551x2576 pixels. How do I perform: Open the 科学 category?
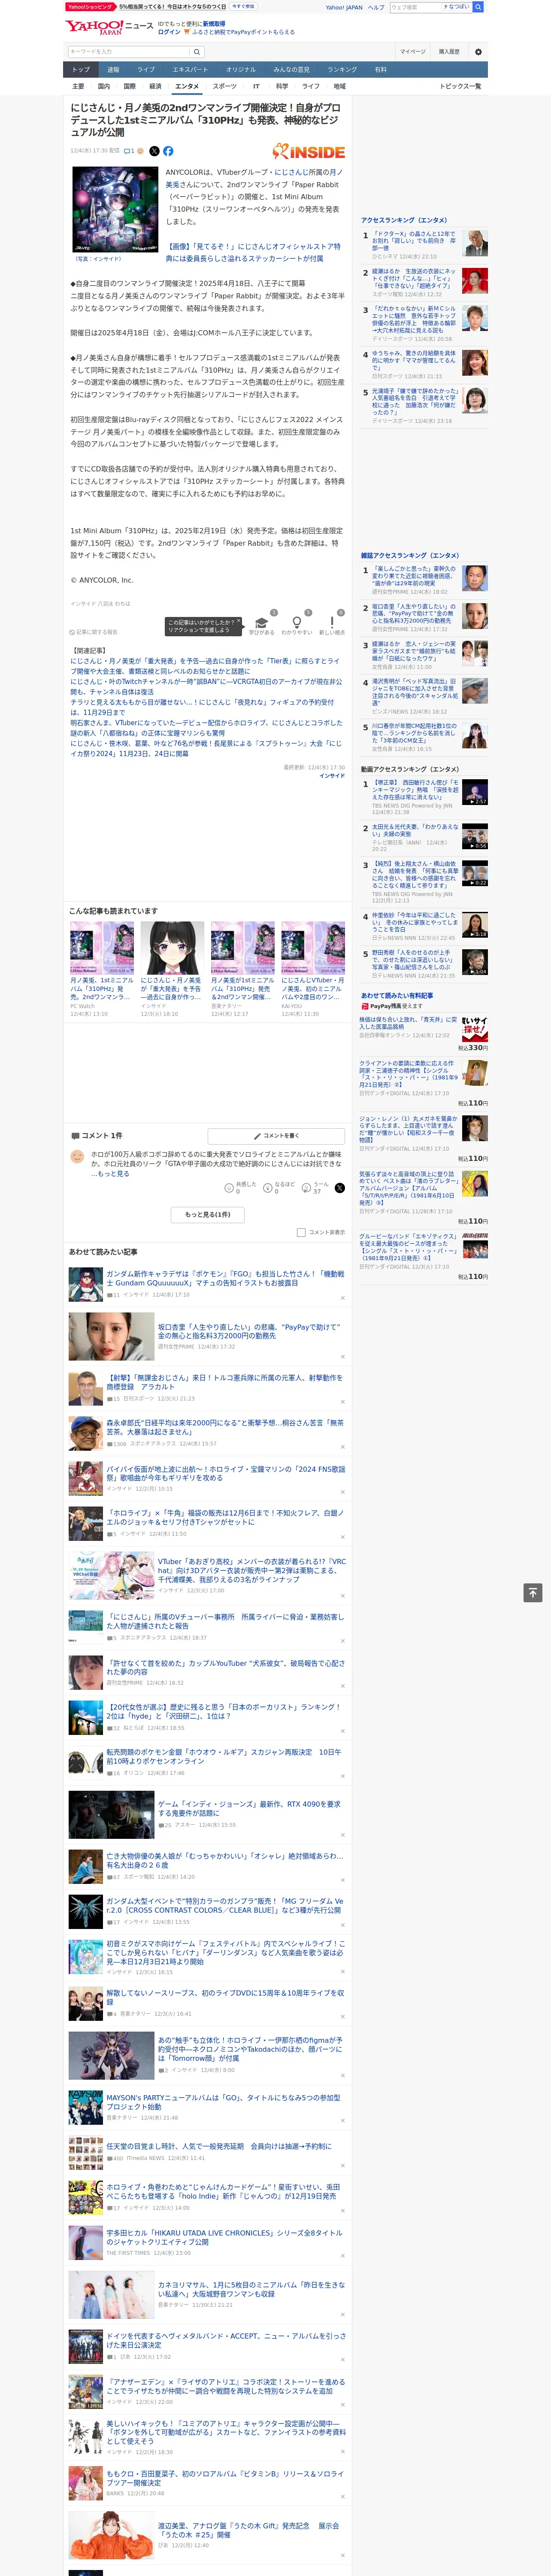point(282,86)
